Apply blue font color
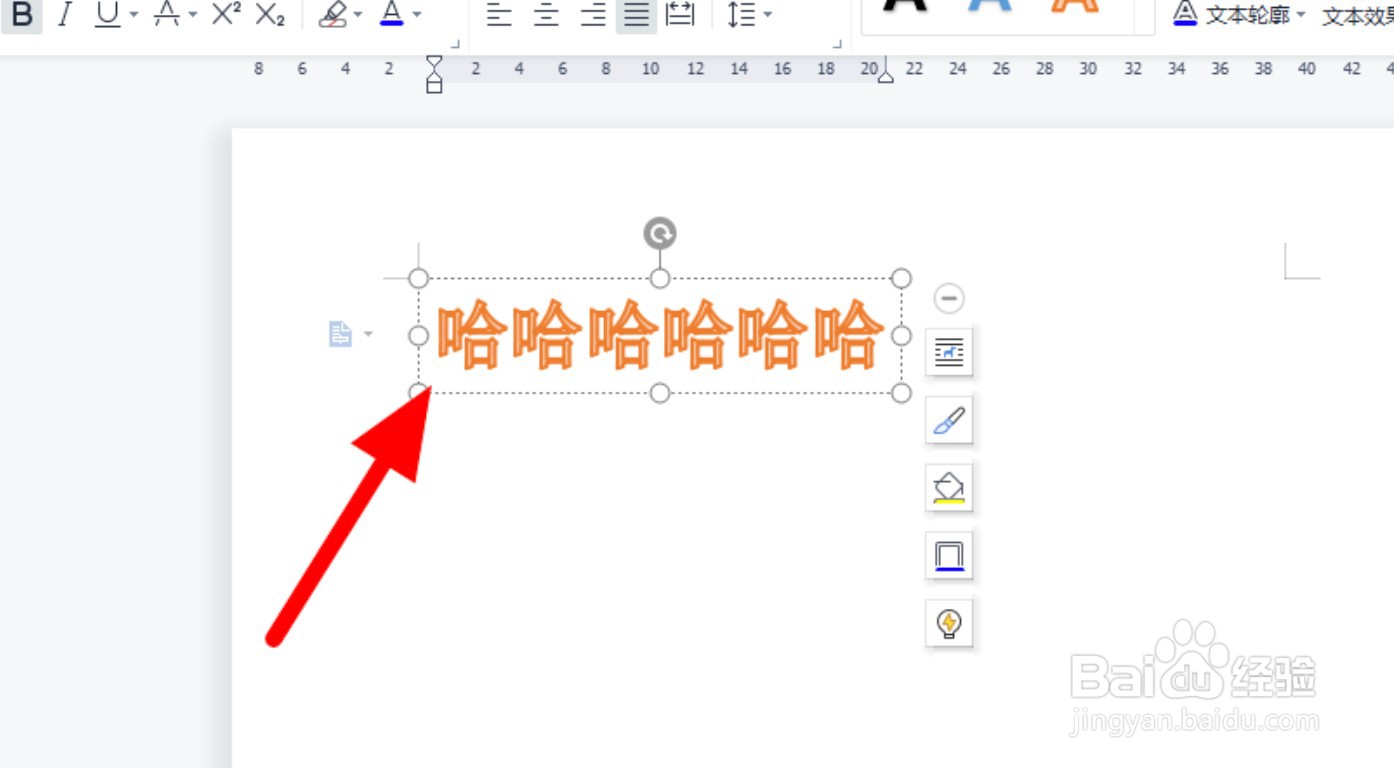 pos(392,15)
